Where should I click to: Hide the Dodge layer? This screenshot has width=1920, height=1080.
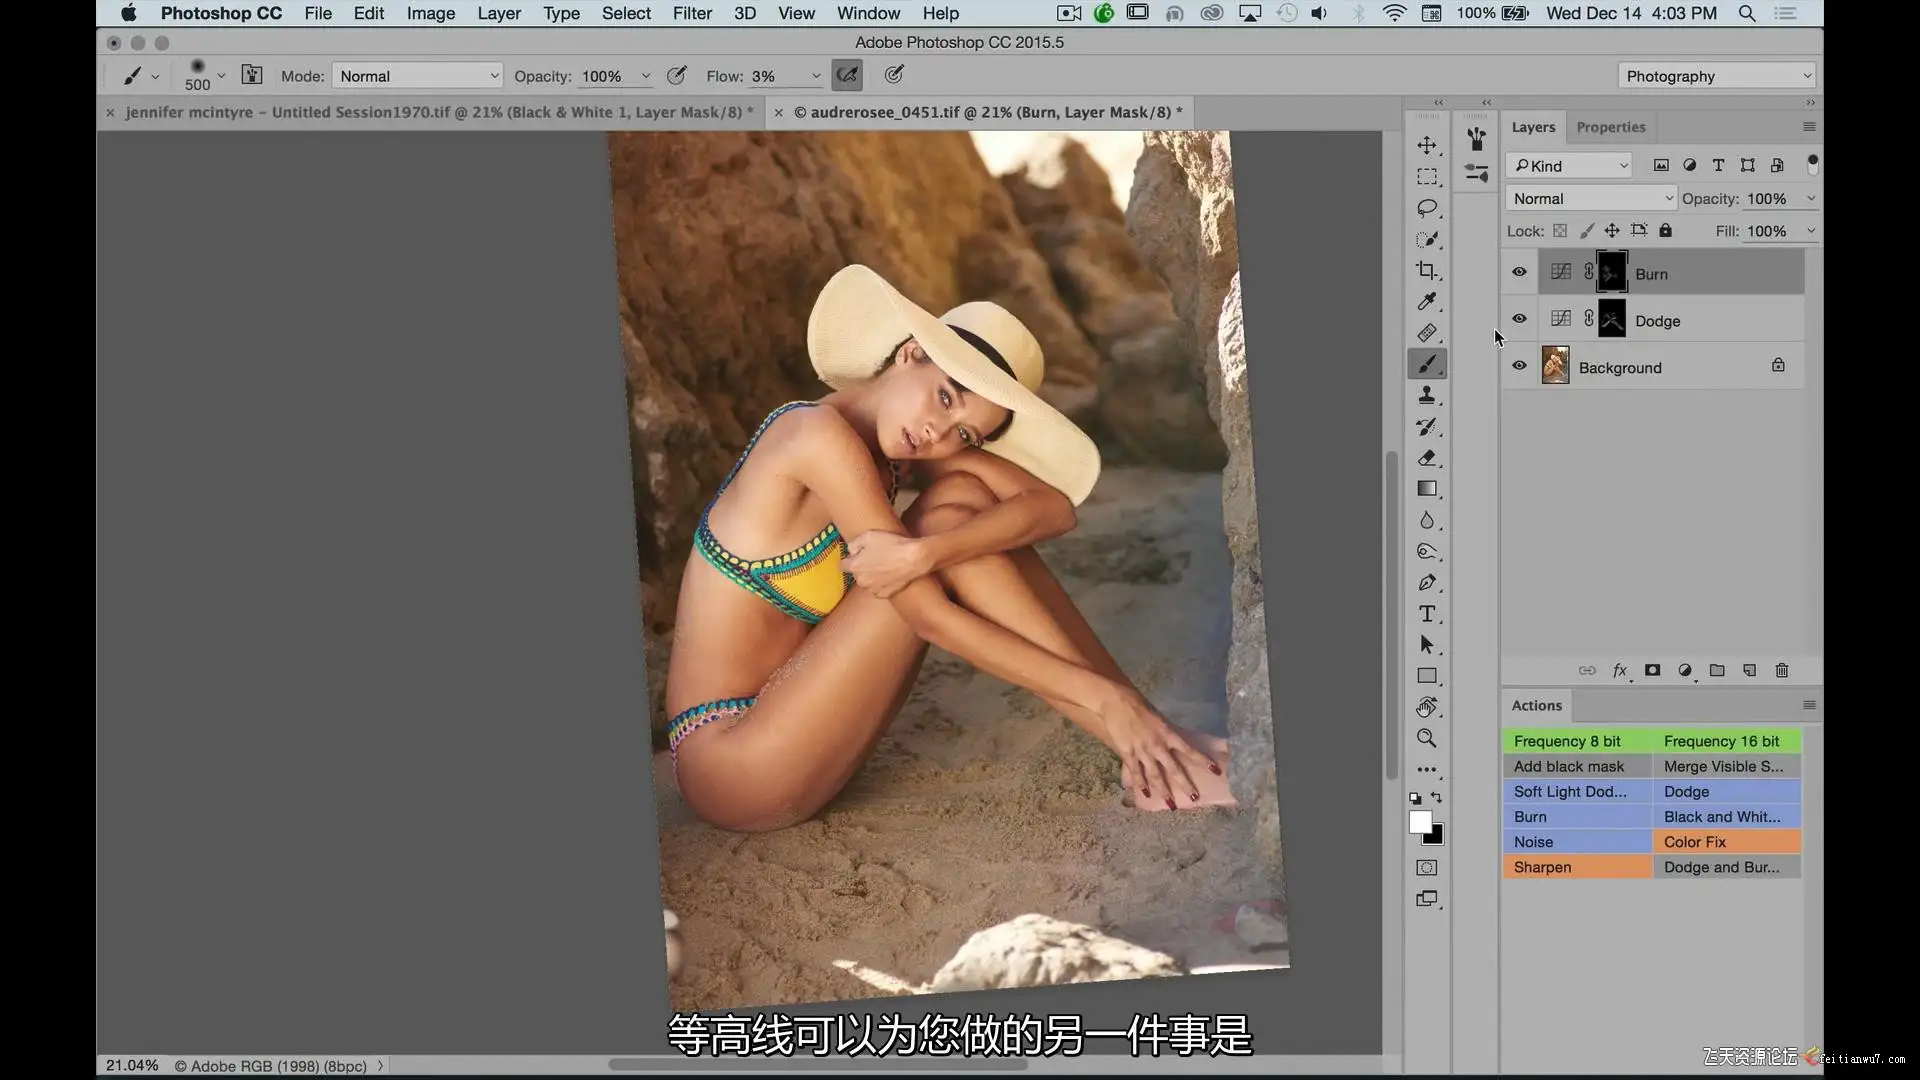1519,319
